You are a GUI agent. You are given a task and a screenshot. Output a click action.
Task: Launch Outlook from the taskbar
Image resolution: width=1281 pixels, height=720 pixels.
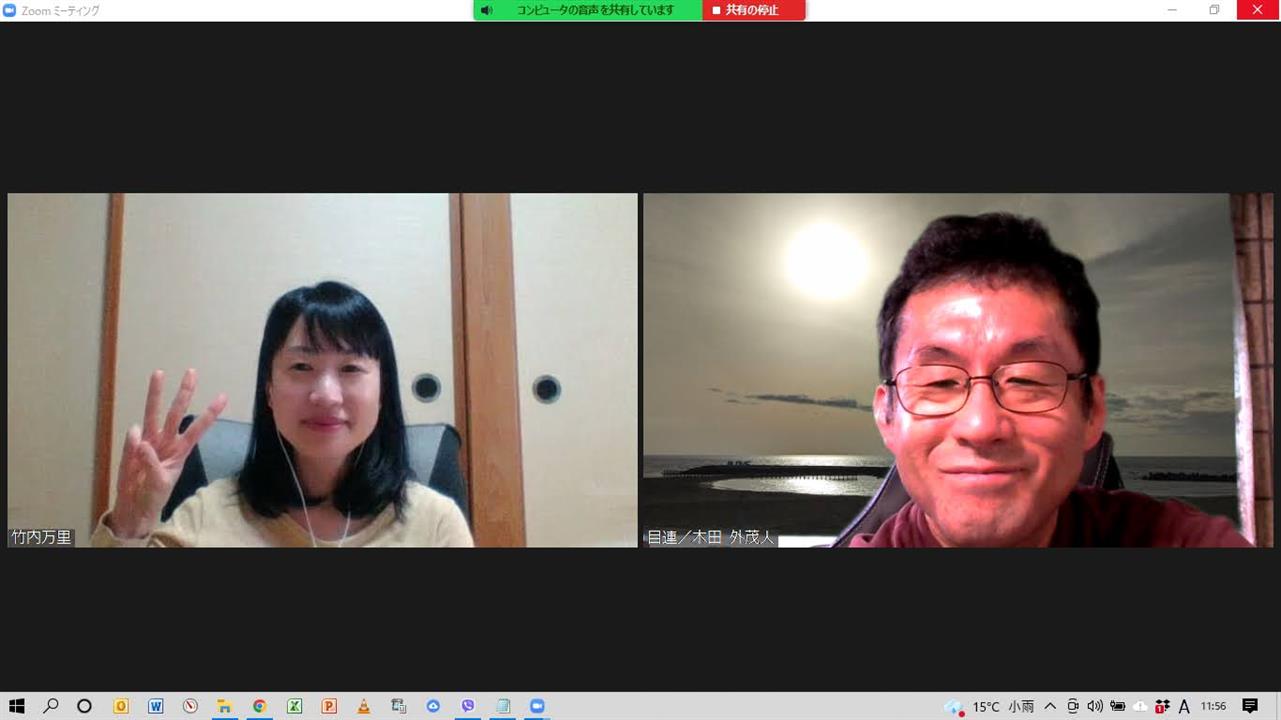(121, 706)
